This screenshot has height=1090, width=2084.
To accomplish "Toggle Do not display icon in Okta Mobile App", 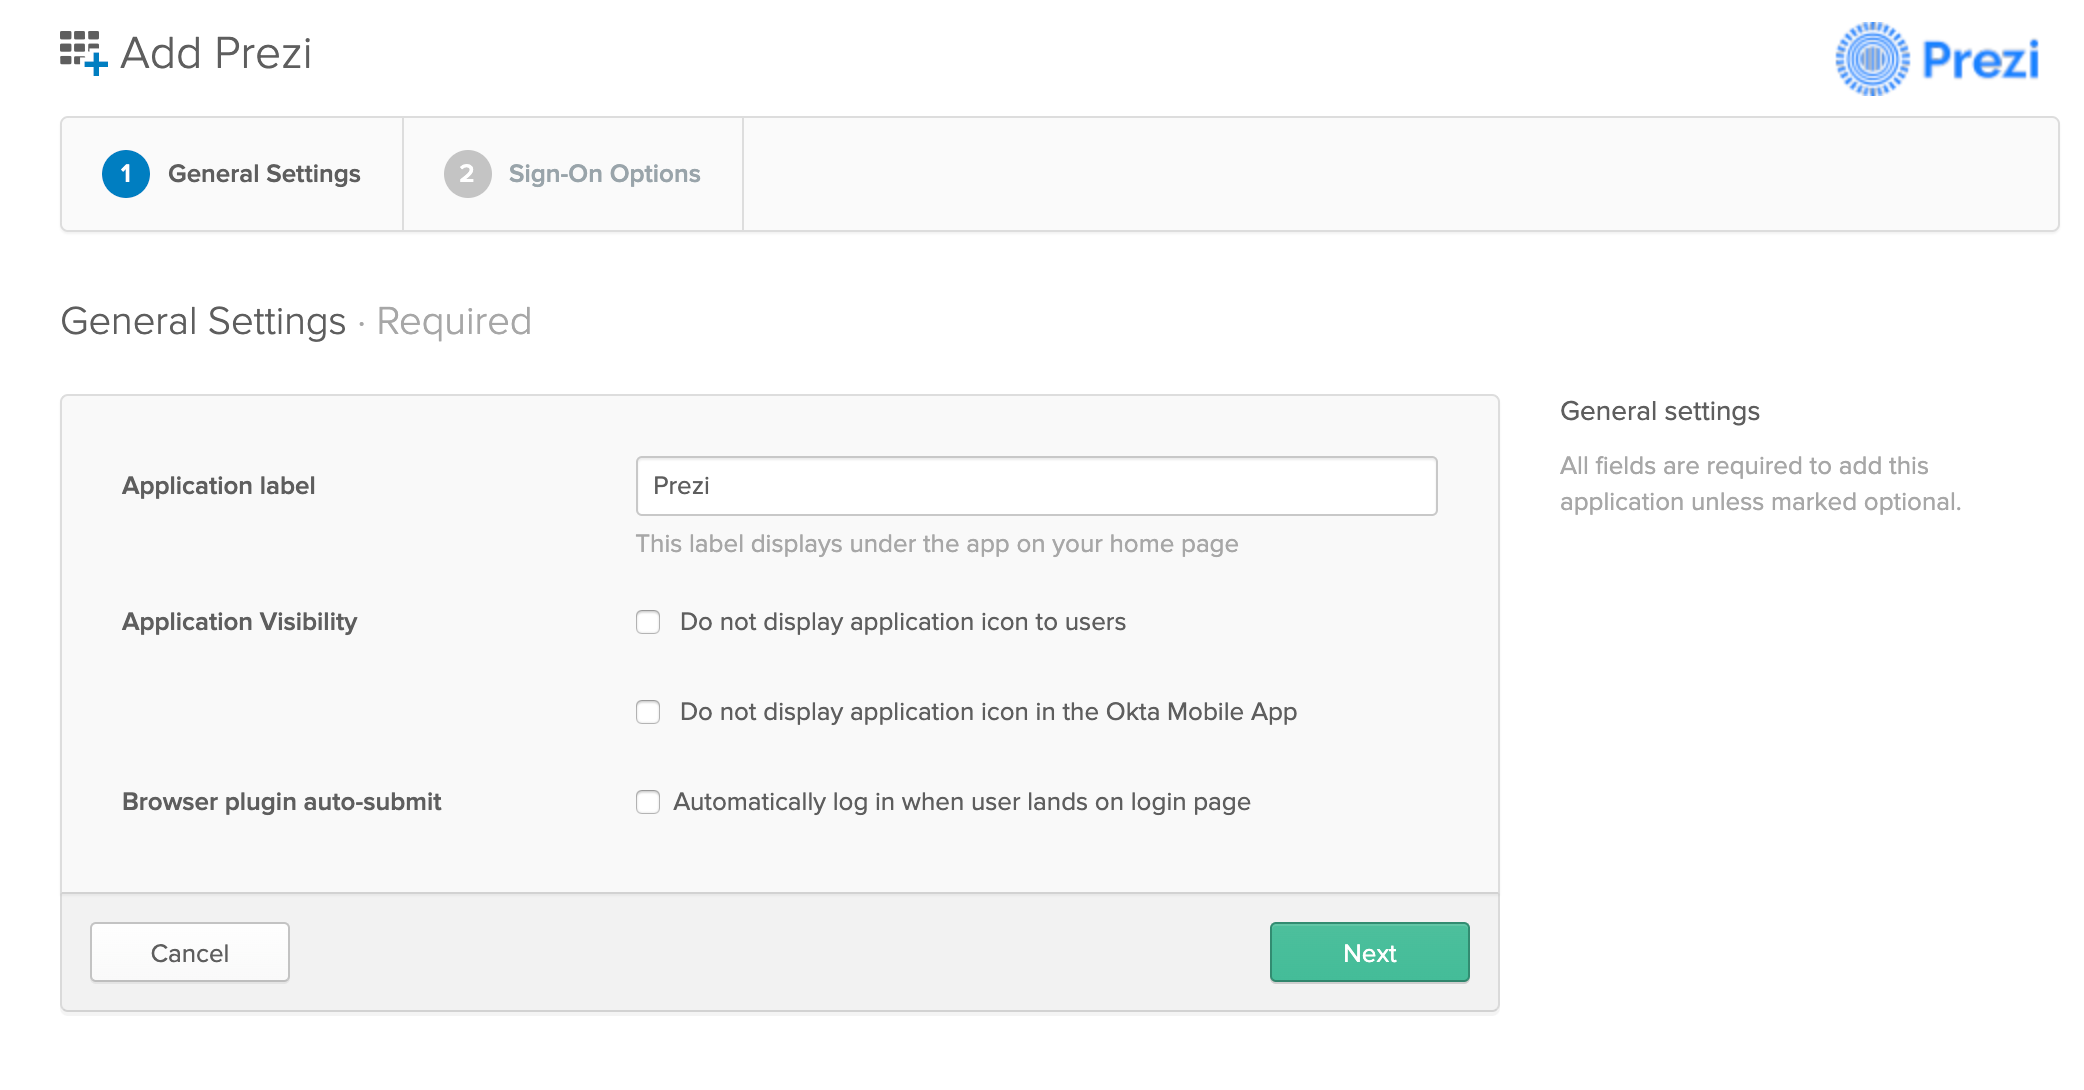I will coord(646,712).
